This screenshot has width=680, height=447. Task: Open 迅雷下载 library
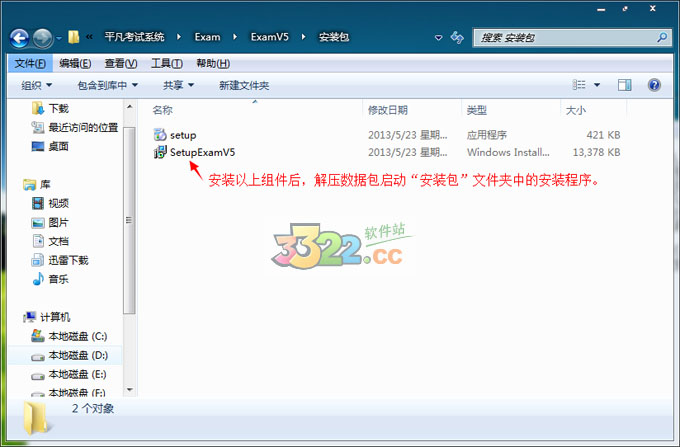(x=69, y=260)
